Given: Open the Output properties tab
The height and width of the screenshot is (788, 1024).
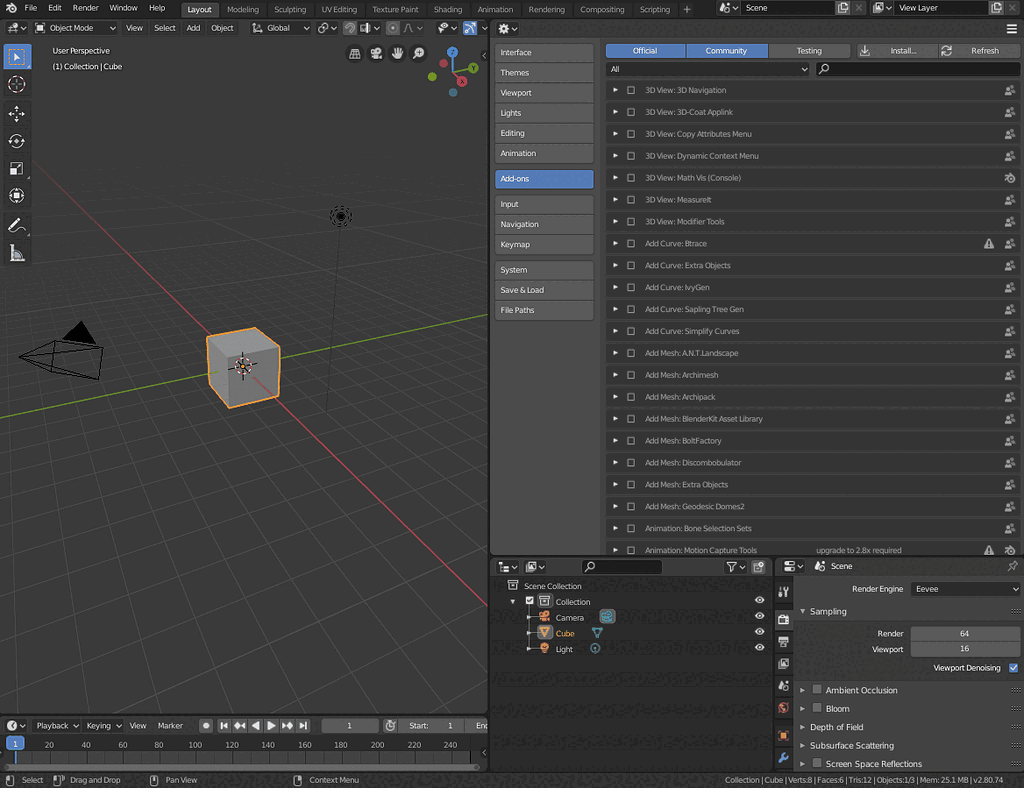Looking at the screenshot, I should [x=784, y=642].
